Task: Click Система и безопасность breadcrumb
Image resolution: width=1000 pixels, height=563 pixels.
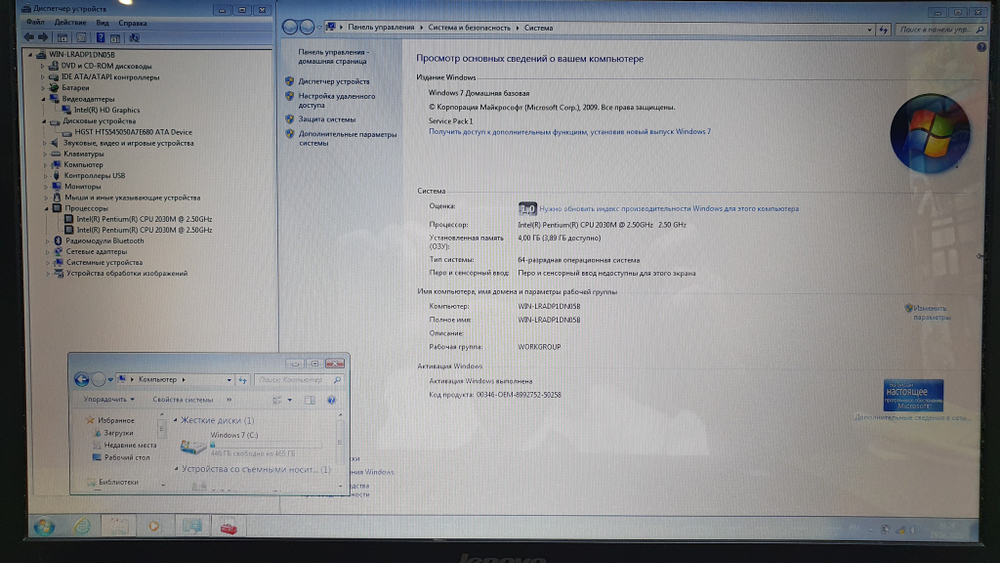Action: pyautogui.click(x=469, y=27)
